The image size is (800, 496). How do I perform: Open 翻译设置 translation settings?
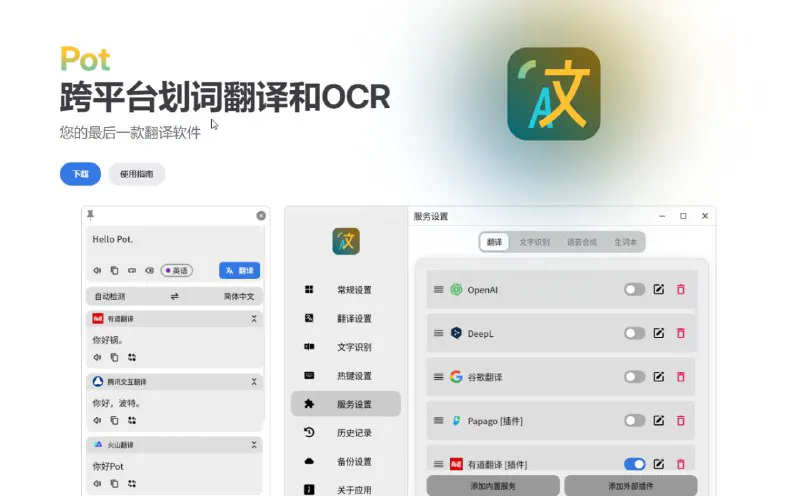(x=346, y=318)
